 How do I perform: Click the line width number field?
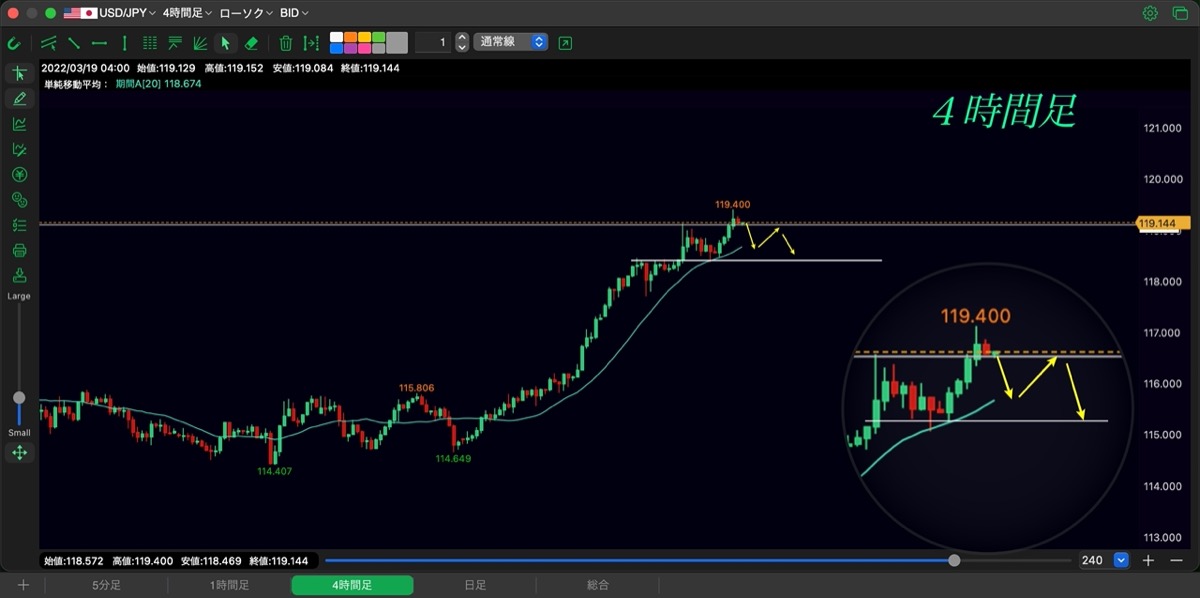[432, 42]
